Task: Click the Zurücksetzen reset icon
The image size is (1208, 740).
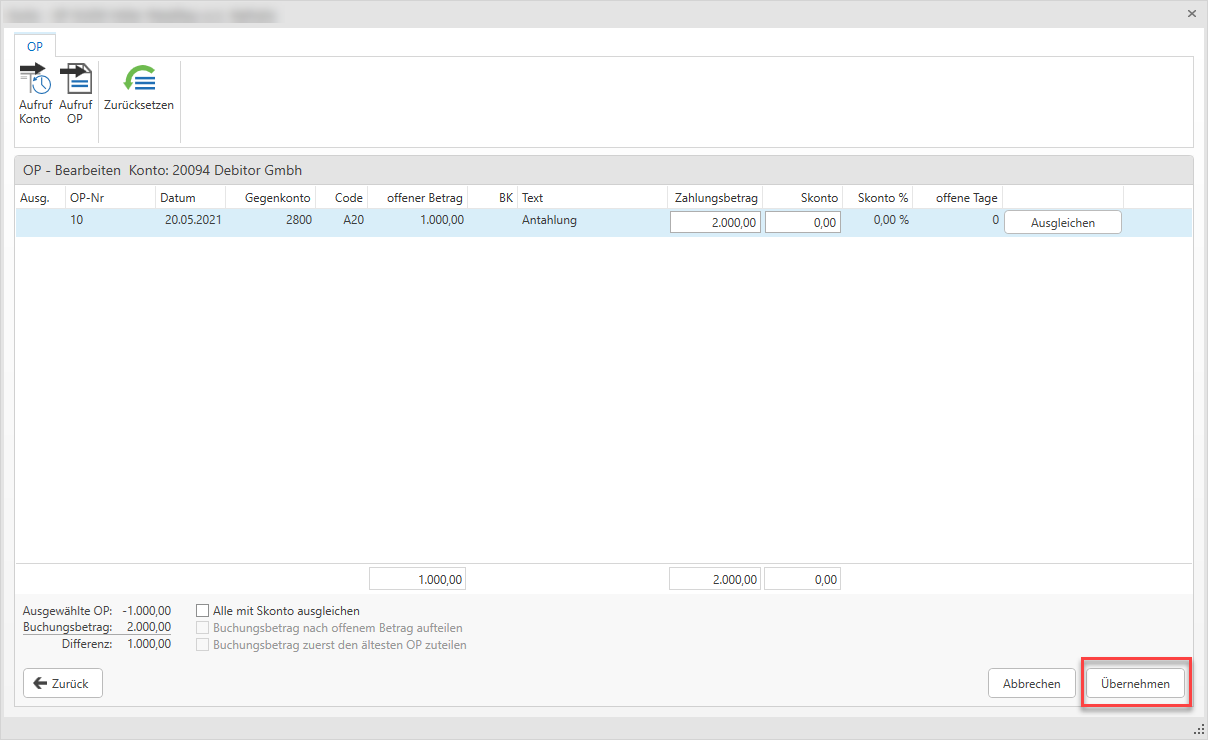Action: pos(139,82)
